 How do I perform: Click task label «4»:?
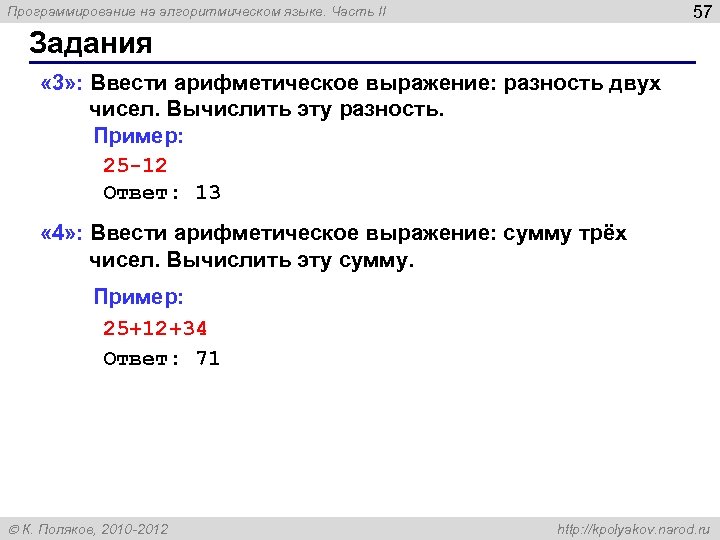tap(62, 233)
